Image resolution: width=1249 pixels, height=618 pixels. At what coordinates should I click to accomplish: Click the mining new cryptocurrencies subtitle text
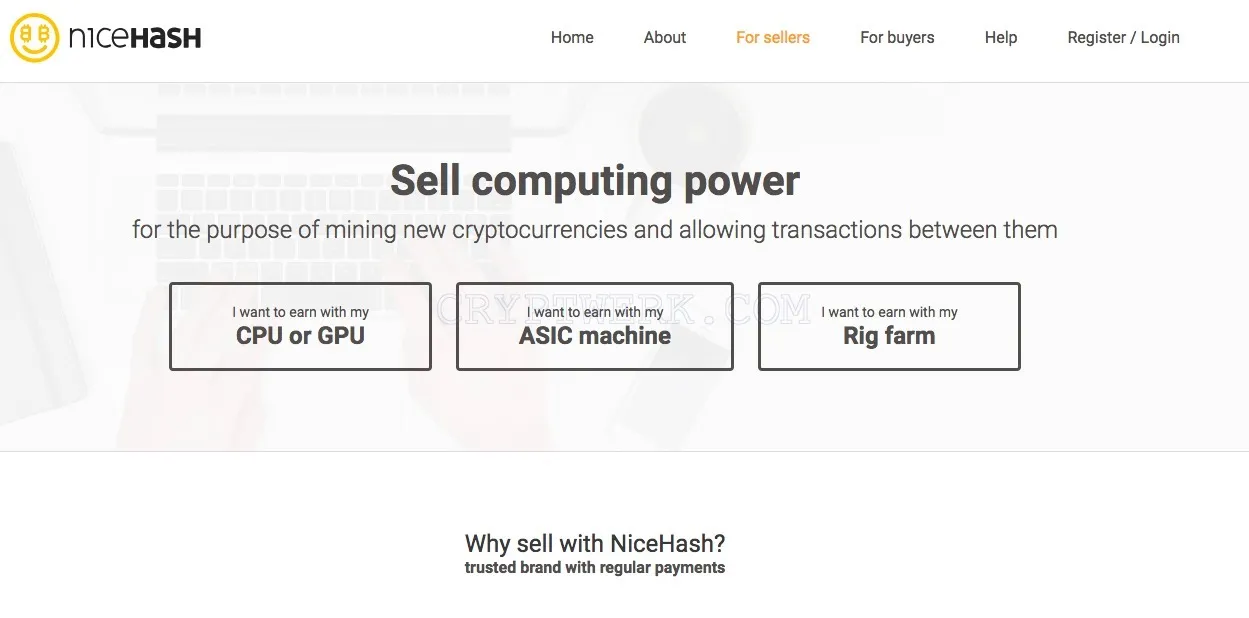tap(595, 230)
